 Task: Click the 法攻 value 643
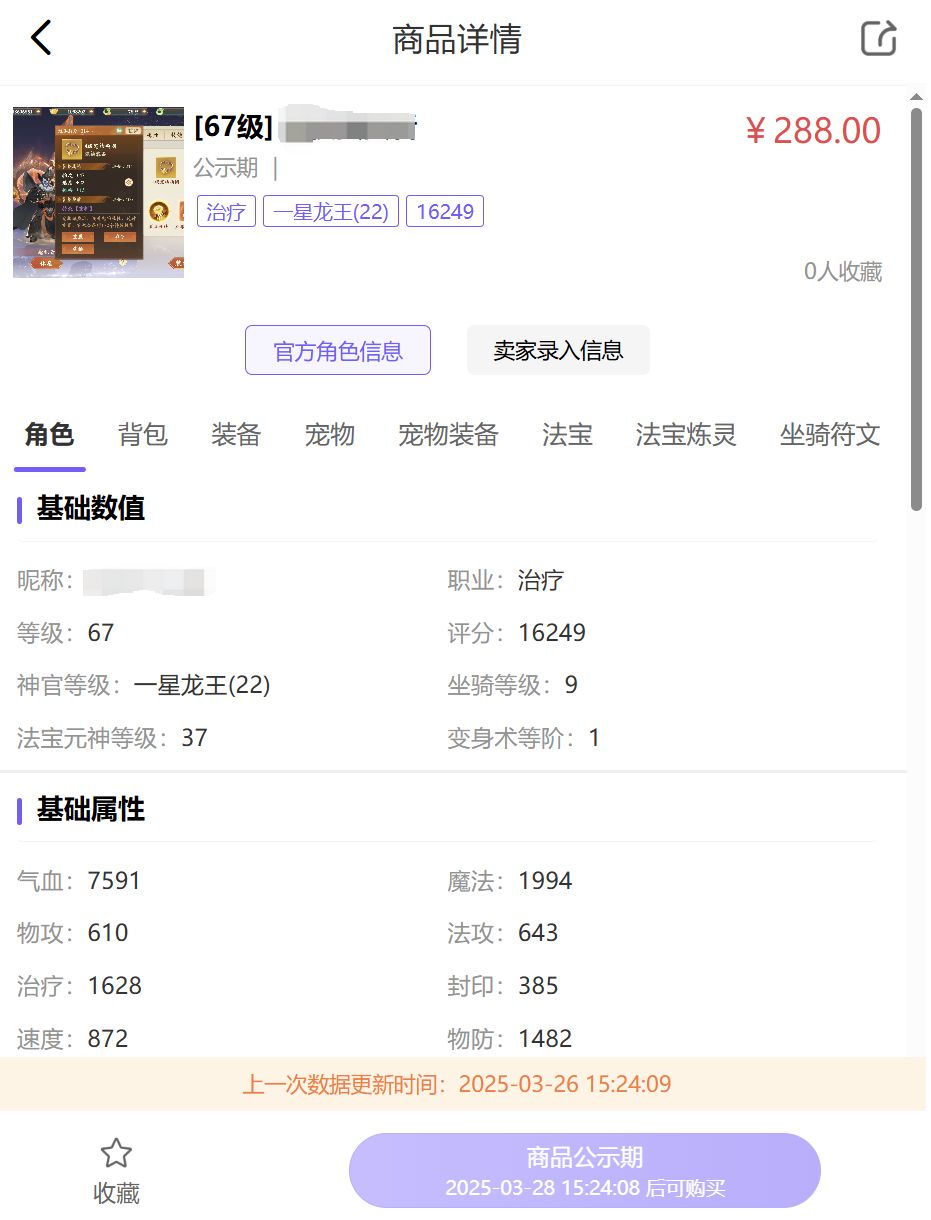(538, 933)
